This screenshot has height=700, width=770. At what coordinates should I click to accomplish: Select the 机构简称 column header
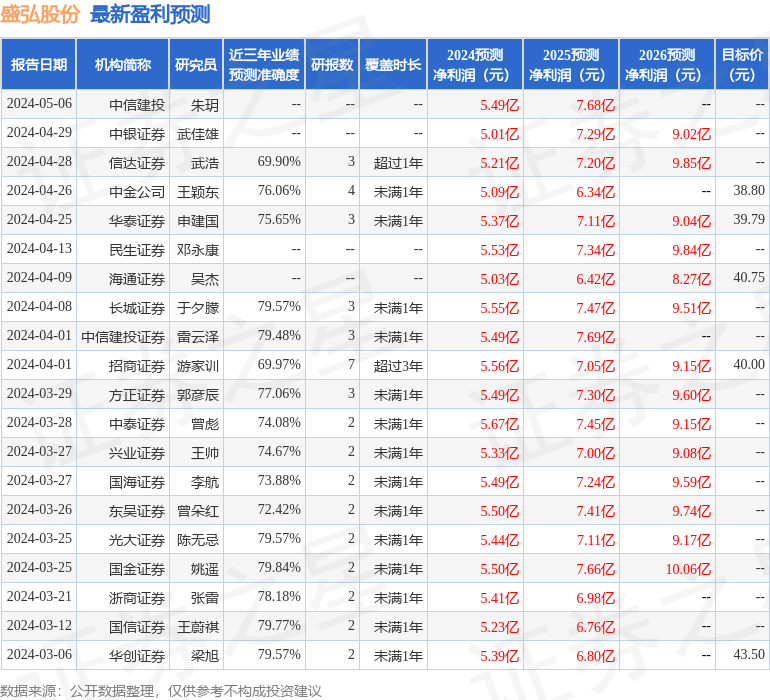[123, 64]
